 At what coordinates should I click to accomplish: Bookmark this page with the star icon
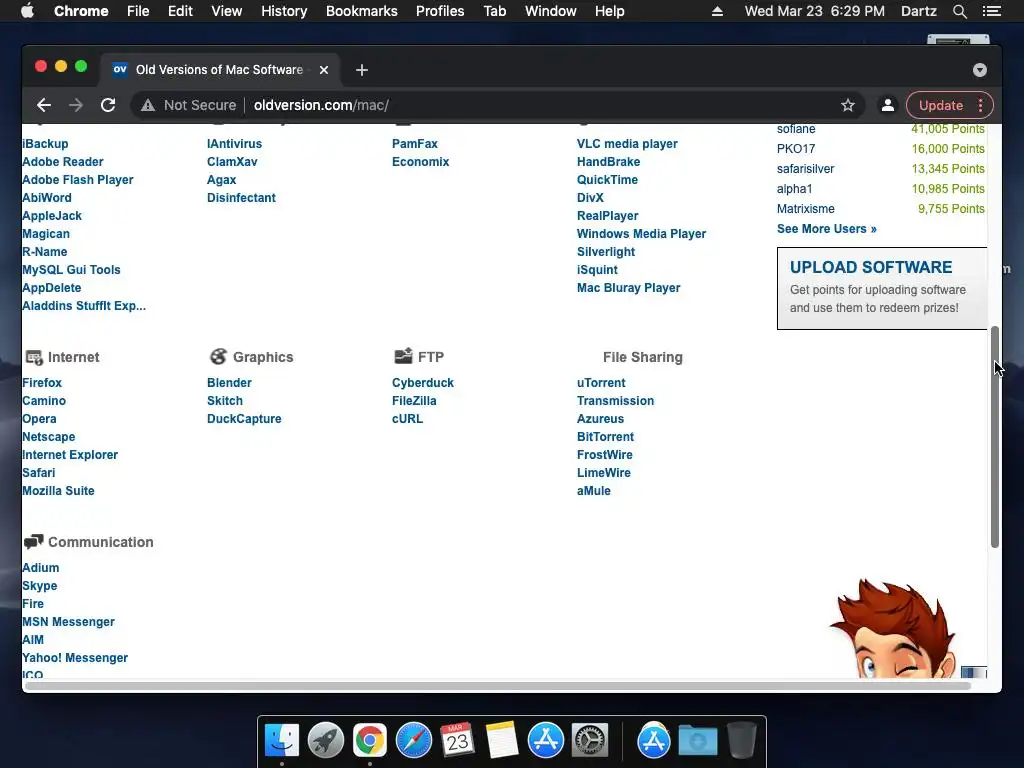pos(848,105)
